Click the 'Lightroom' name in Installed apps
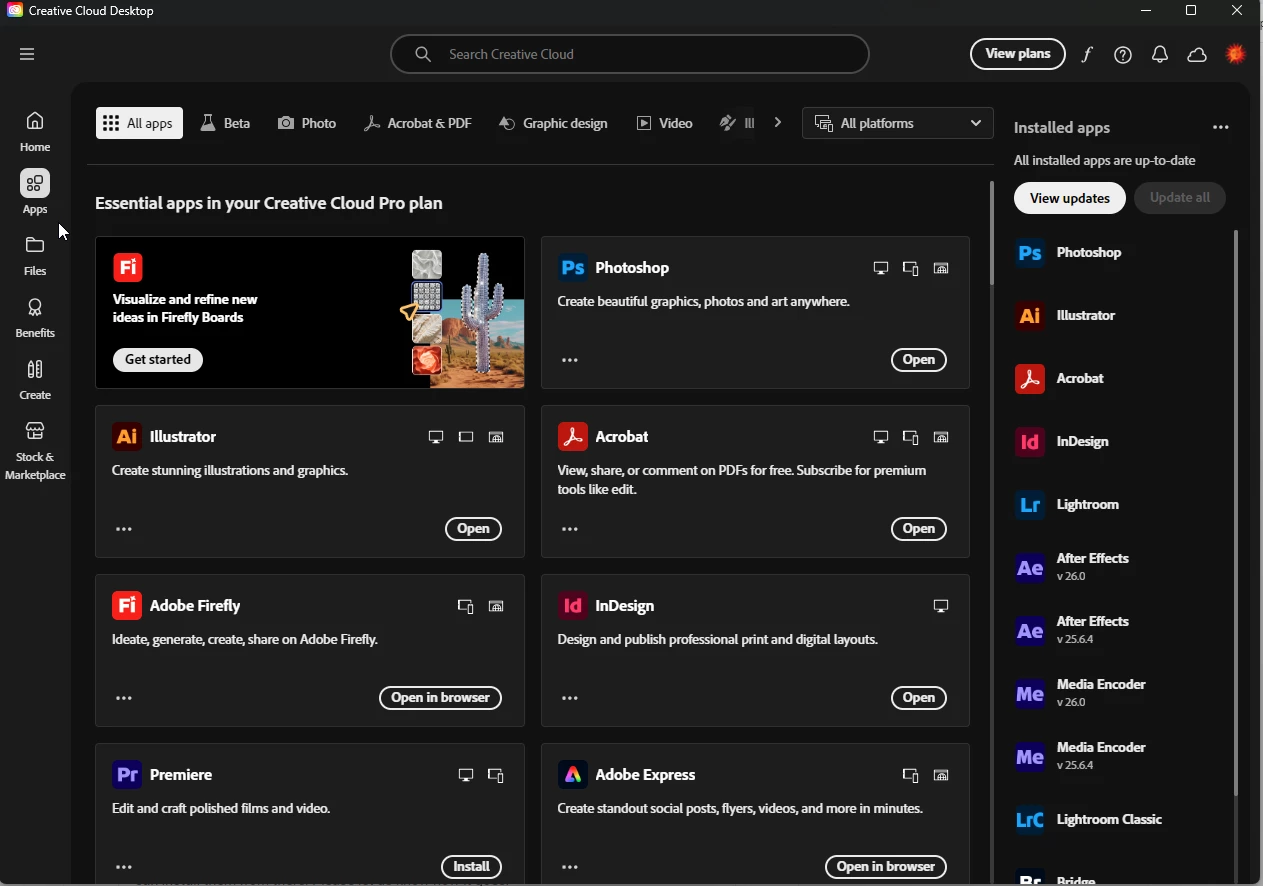 [x=1088, y=504]
